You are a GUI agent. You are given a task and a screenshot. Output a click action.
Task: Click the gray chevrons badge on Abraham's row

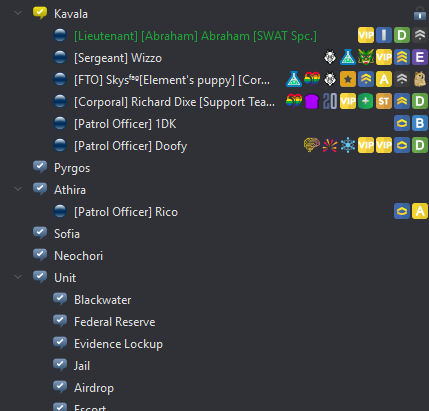[420, 35]
